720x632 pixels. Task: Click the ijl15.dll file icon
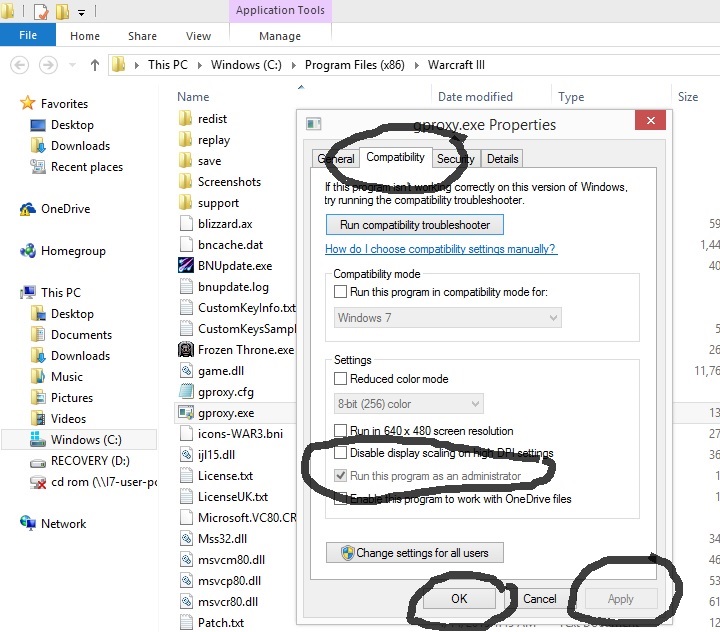click(186, 454)
